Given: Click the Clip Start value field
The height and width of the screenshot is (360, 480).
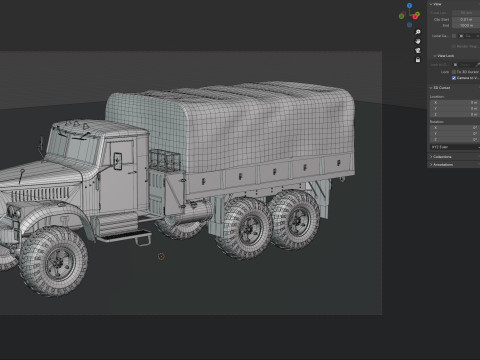Looking at the screenshot, I should coord(466,19).
